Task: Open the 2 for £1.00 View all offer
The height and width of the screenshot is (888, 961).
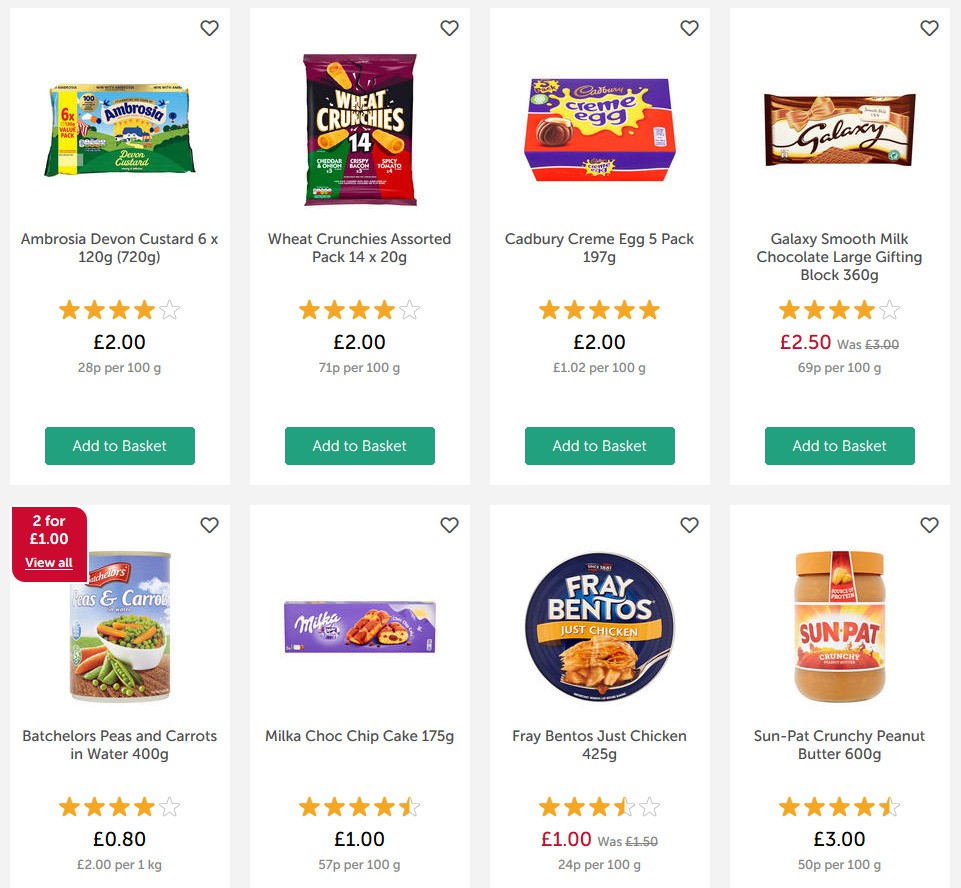Action: pos(48,562)
